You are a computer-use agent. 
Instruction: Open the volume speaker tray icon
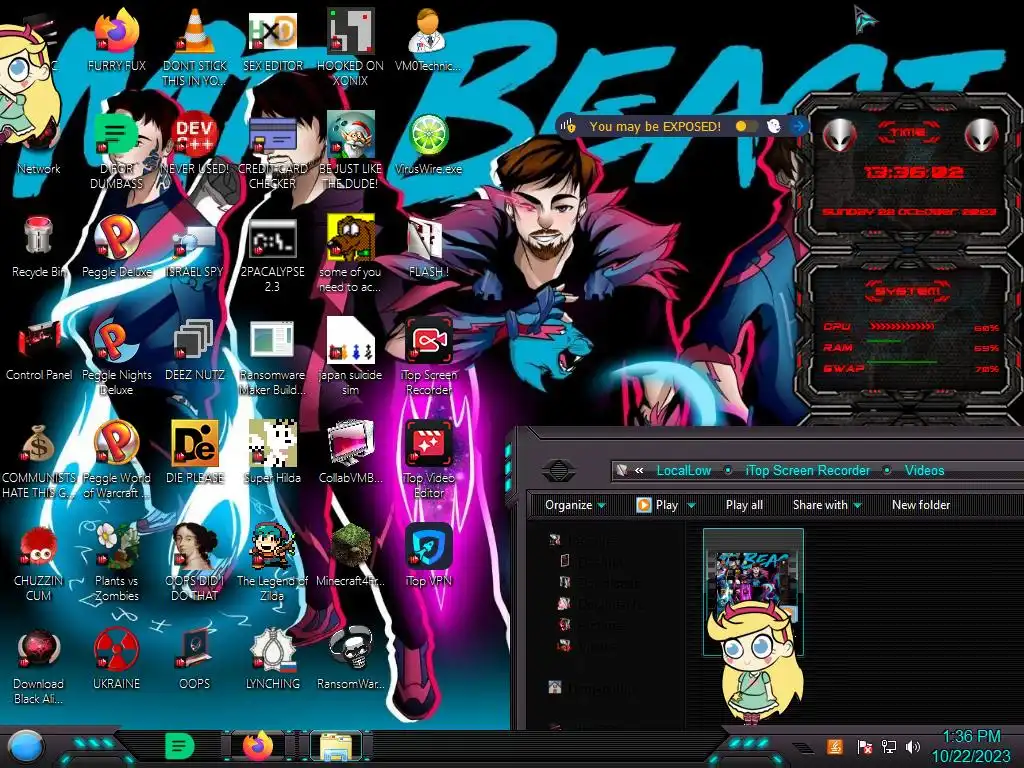[x=913, y=746]
